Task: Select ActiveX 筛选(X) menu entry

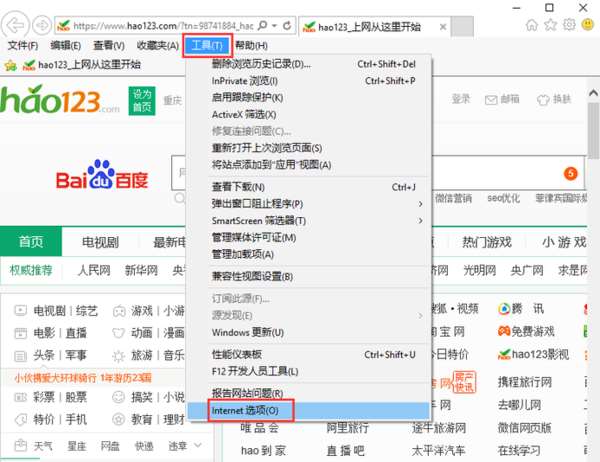Action: pyautogui.click(x=309, y=114)
